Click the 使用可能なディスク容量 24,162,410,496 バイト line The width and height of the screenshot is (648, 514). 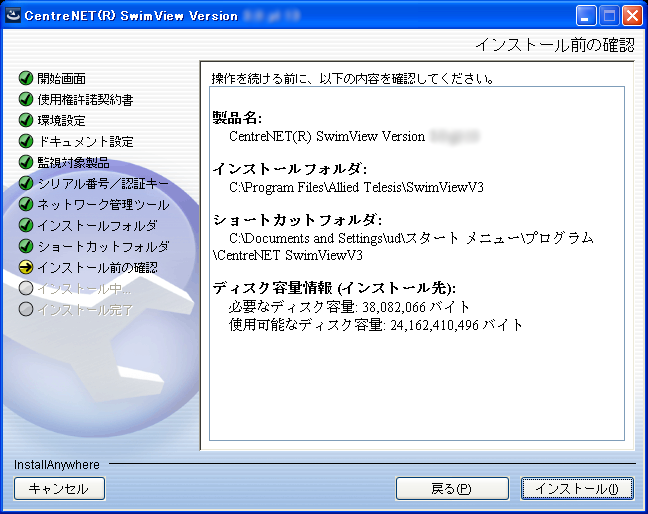tap(376, 325)
